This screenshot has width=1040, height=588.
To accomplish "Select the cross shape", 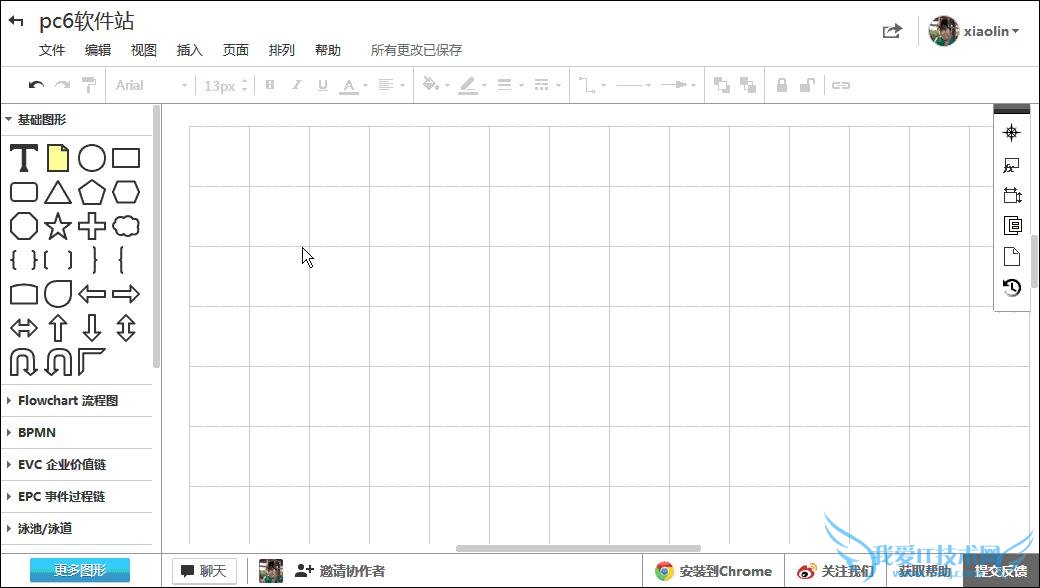I will 92,227.
